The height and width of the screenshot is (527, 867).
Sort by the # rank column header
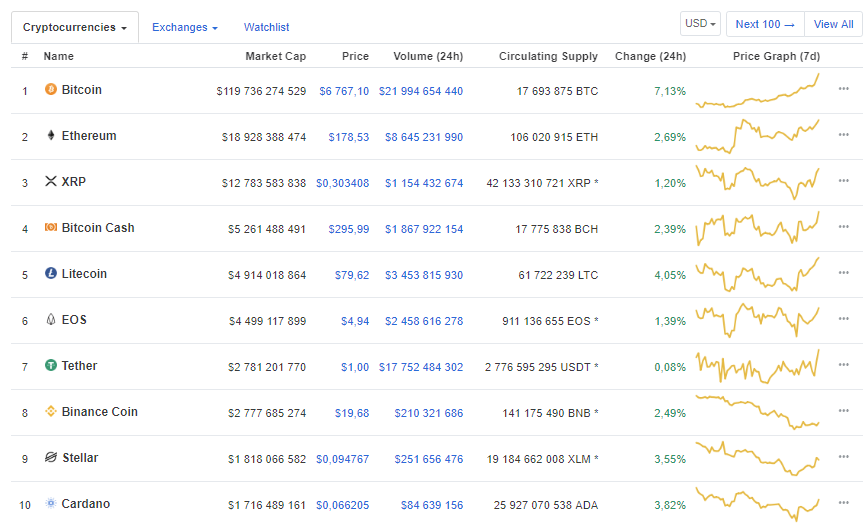tap(25, 56)
